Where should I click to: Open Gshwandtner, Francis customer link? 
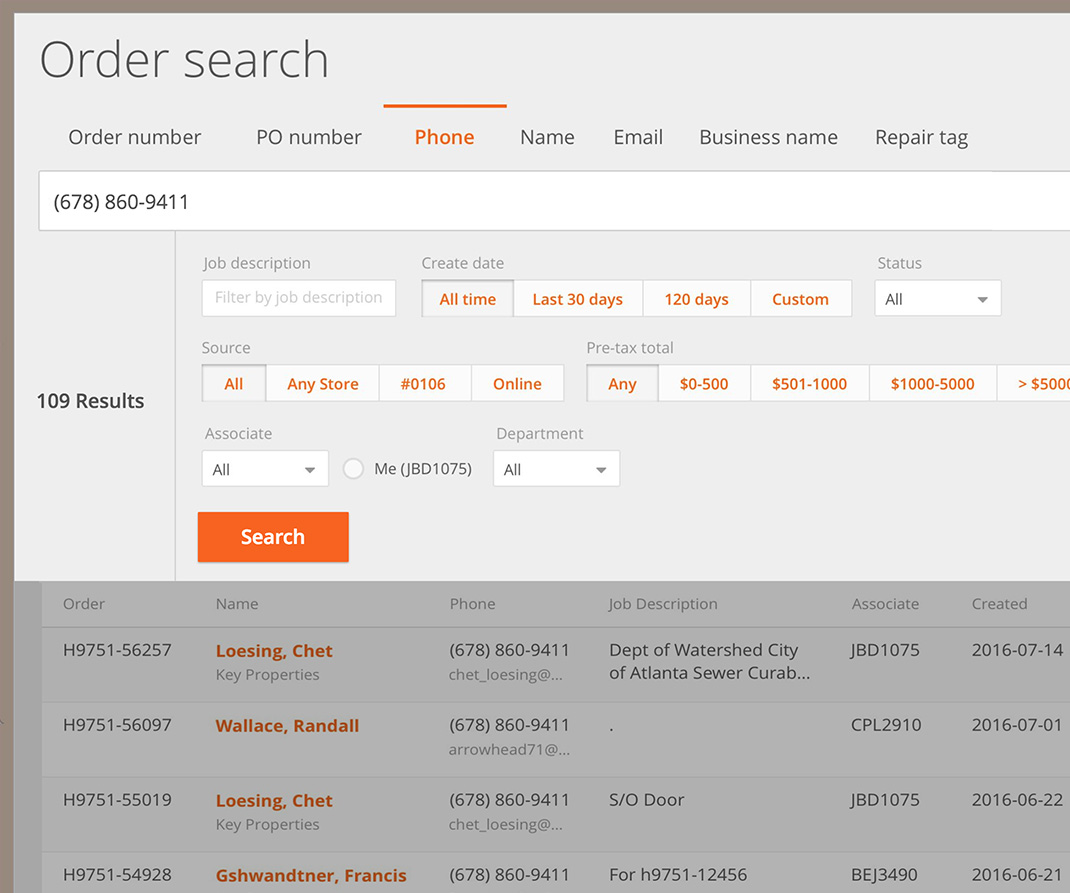(311, 876)
